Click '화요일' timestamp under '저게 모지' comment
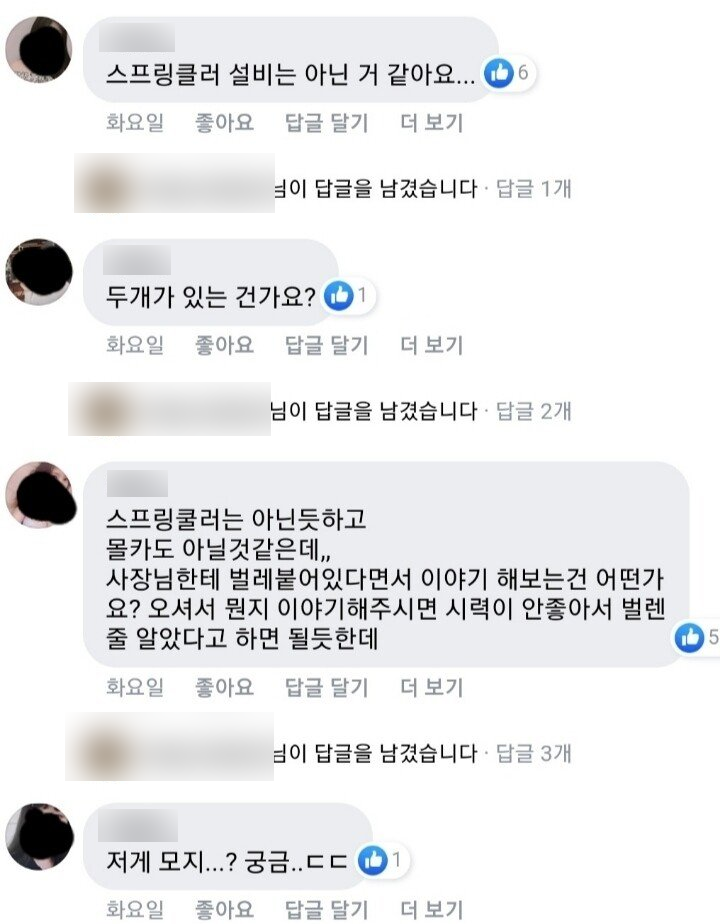 [x=135, y=909]
